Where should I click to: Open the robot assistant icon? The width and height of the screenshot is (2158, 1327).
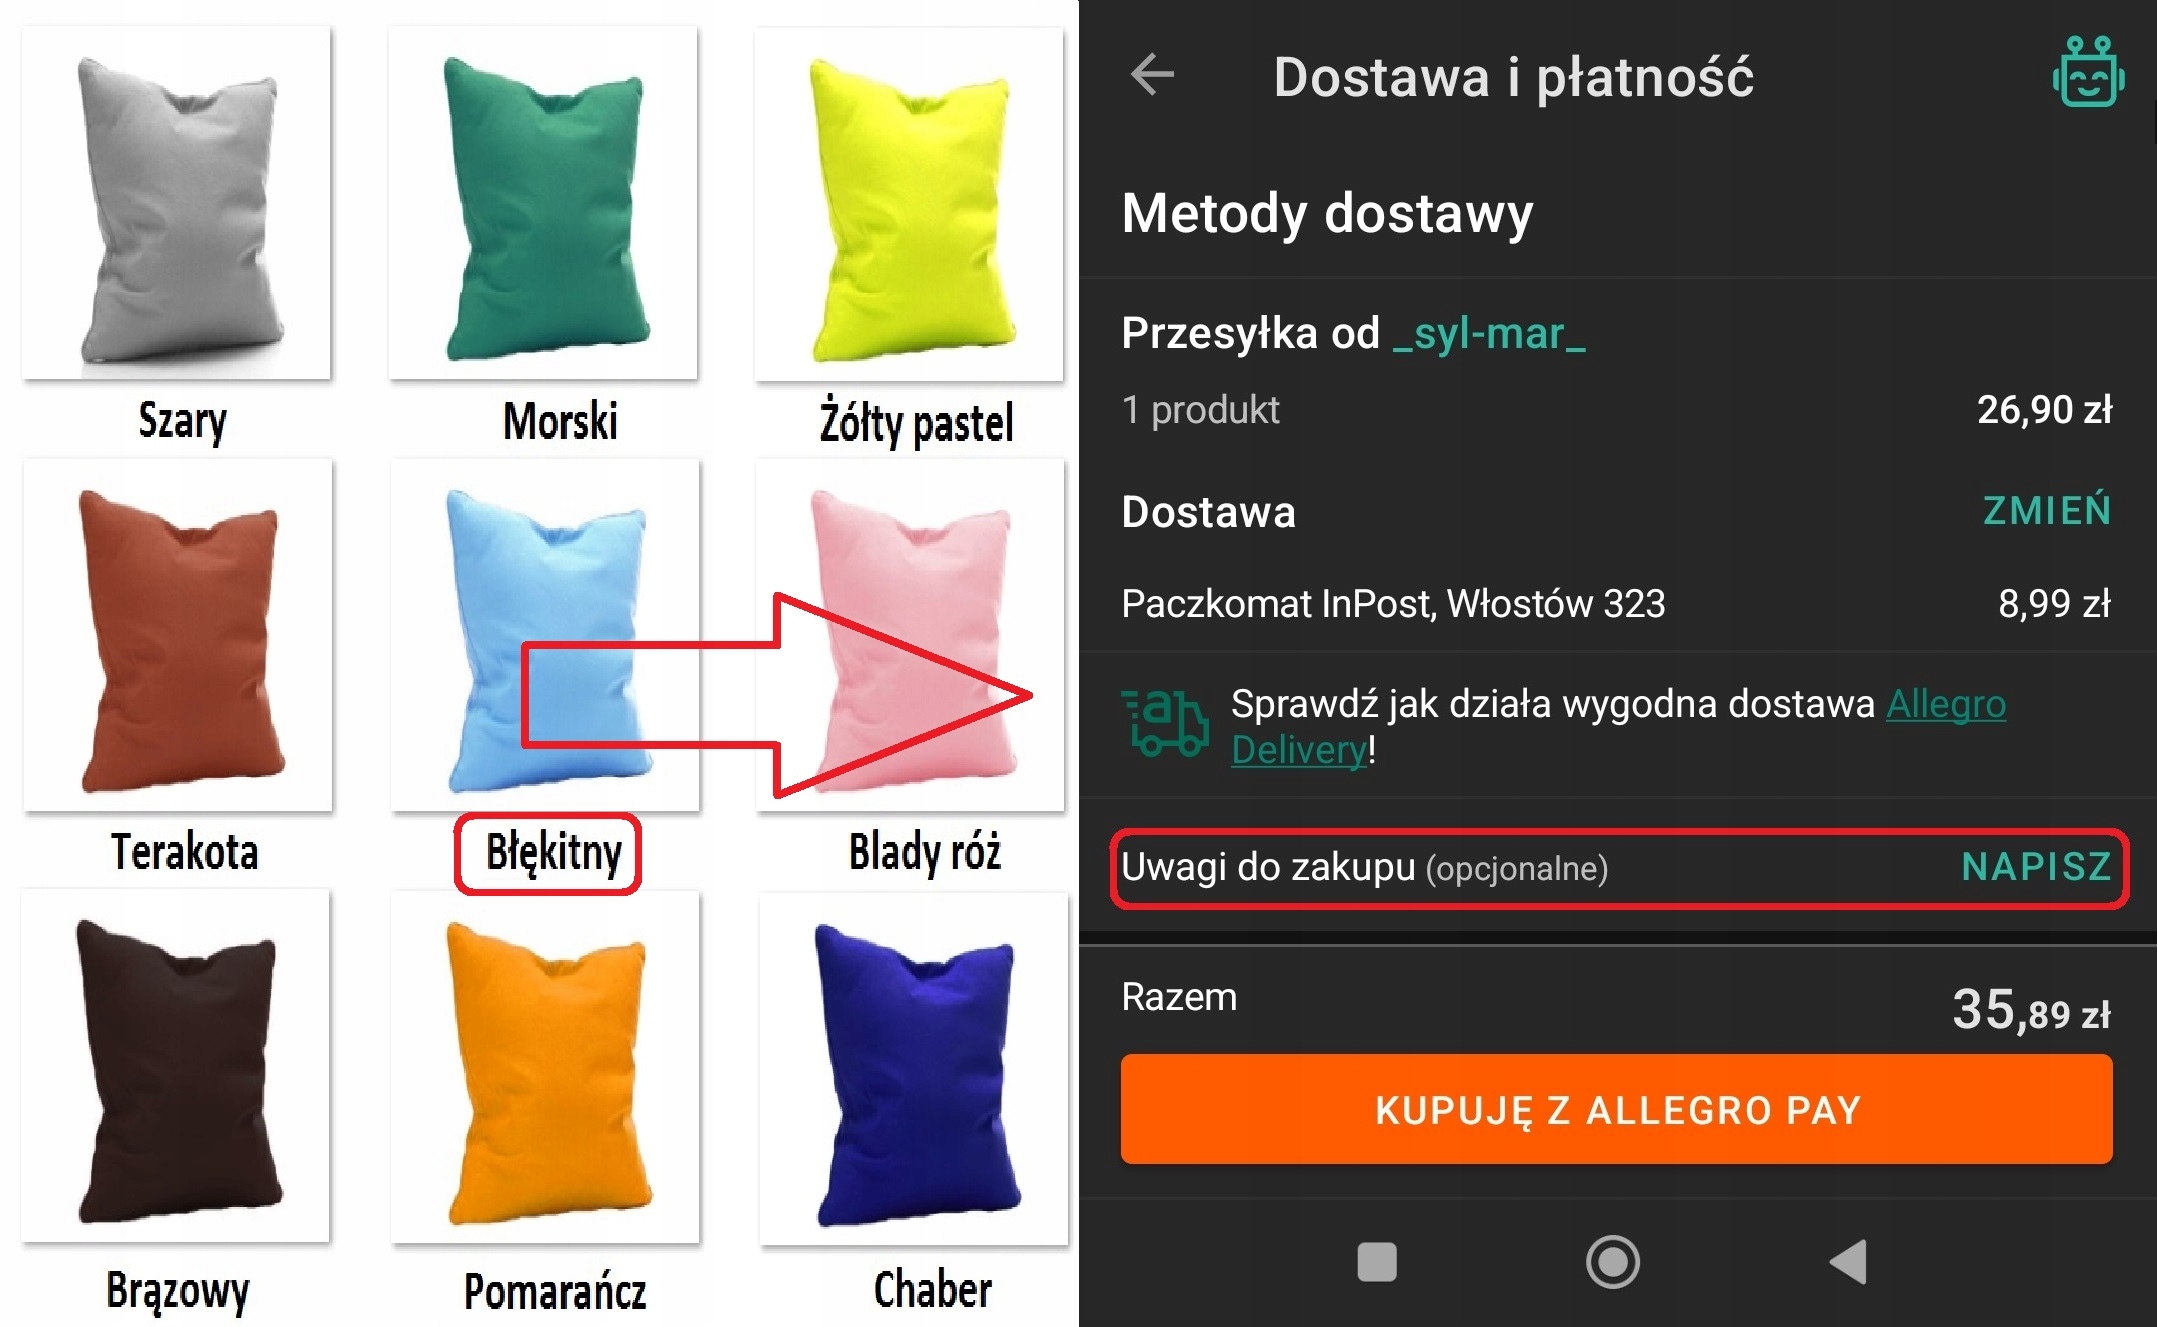pos(2088,71)
